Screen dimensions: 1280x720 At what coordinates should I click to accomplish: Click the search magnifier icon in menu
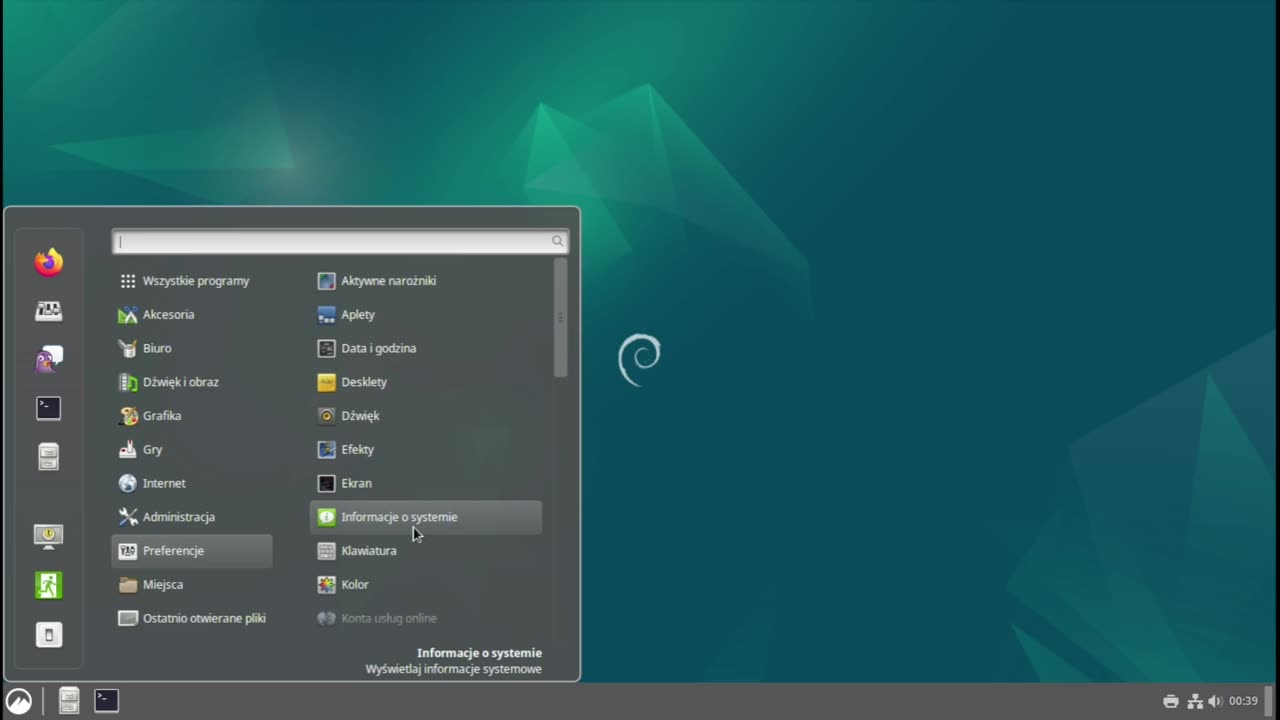coord(558,241)
